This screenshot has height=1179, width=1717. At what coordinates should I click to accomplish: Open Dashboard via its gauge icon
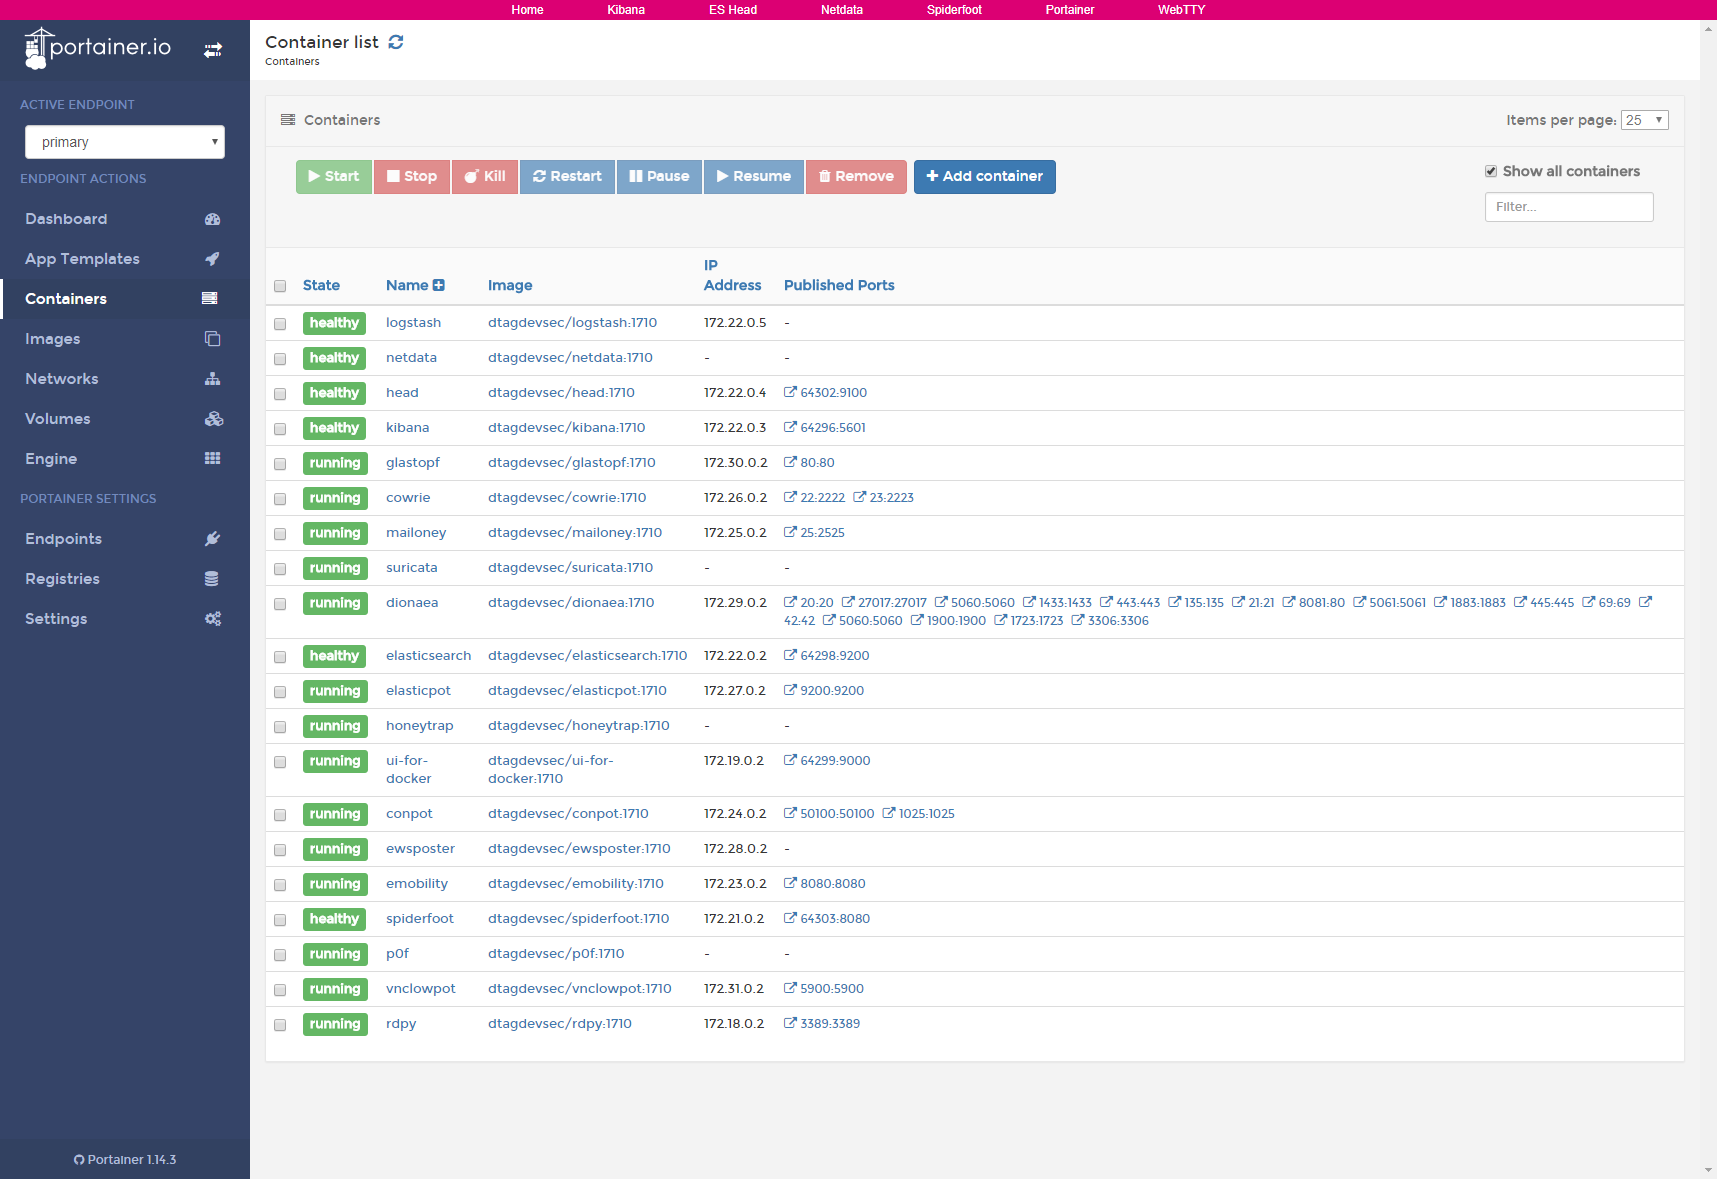pyautogui.click(x=212, y=219)
